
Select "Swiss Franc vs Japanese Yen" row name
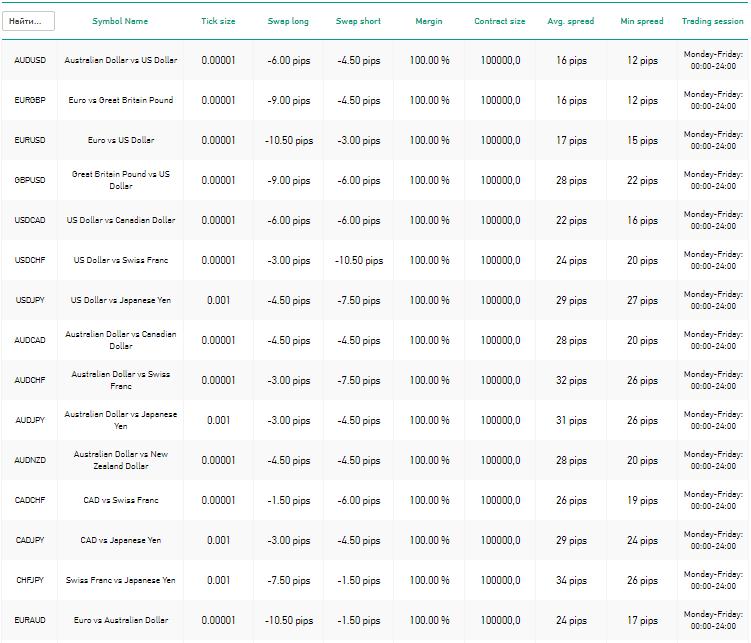click(x=121, y=581)
